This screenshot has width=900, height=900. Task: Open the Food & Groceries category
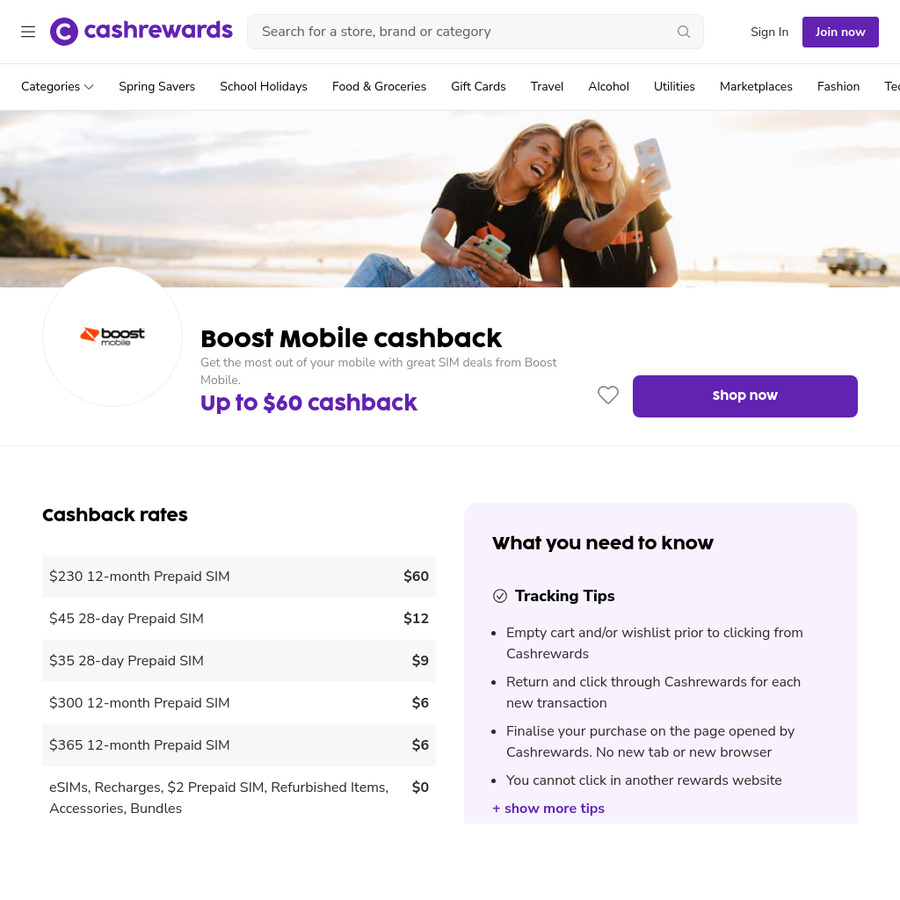point(379,87)
